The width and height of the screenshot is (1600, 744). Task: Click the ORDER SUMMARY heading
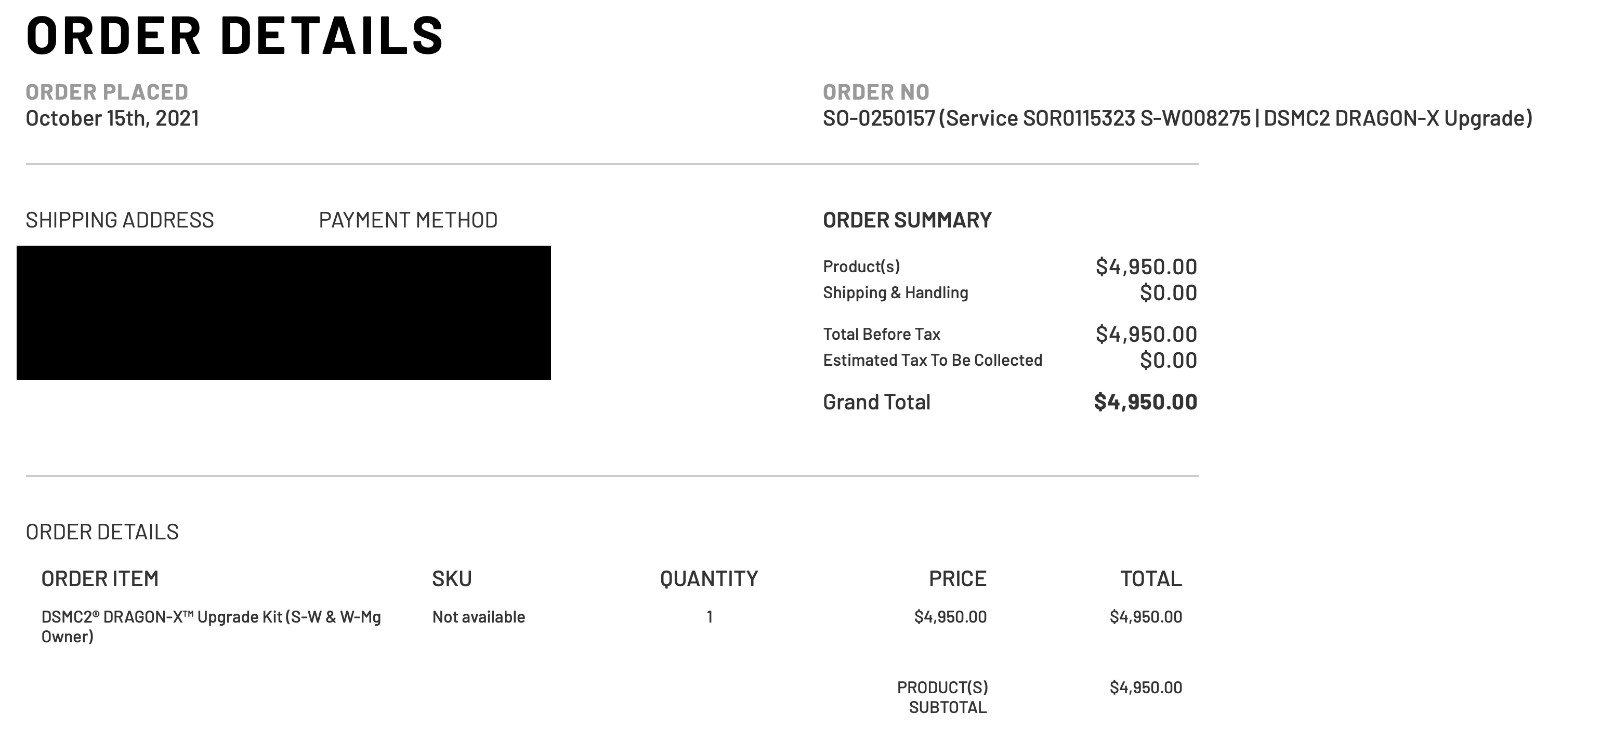[x=907, y=220]
